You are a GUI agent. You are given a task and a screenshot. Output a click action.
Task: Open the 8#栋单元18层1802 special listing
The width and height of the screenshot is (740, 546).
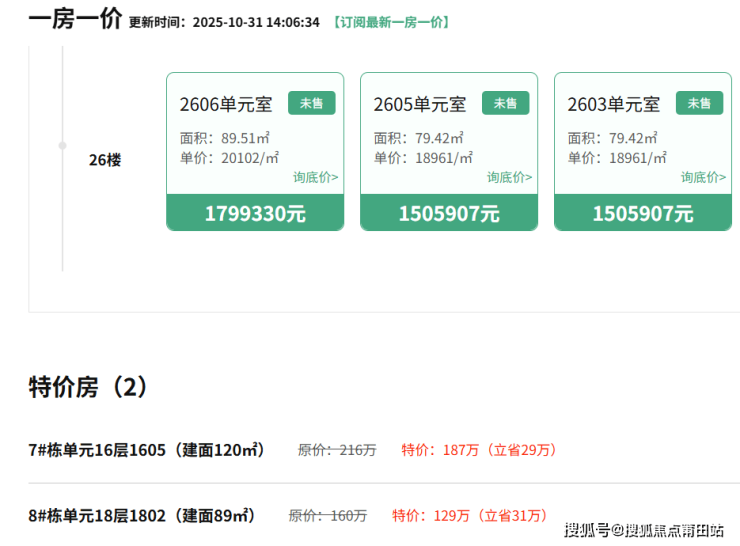(x=142, y=516)
